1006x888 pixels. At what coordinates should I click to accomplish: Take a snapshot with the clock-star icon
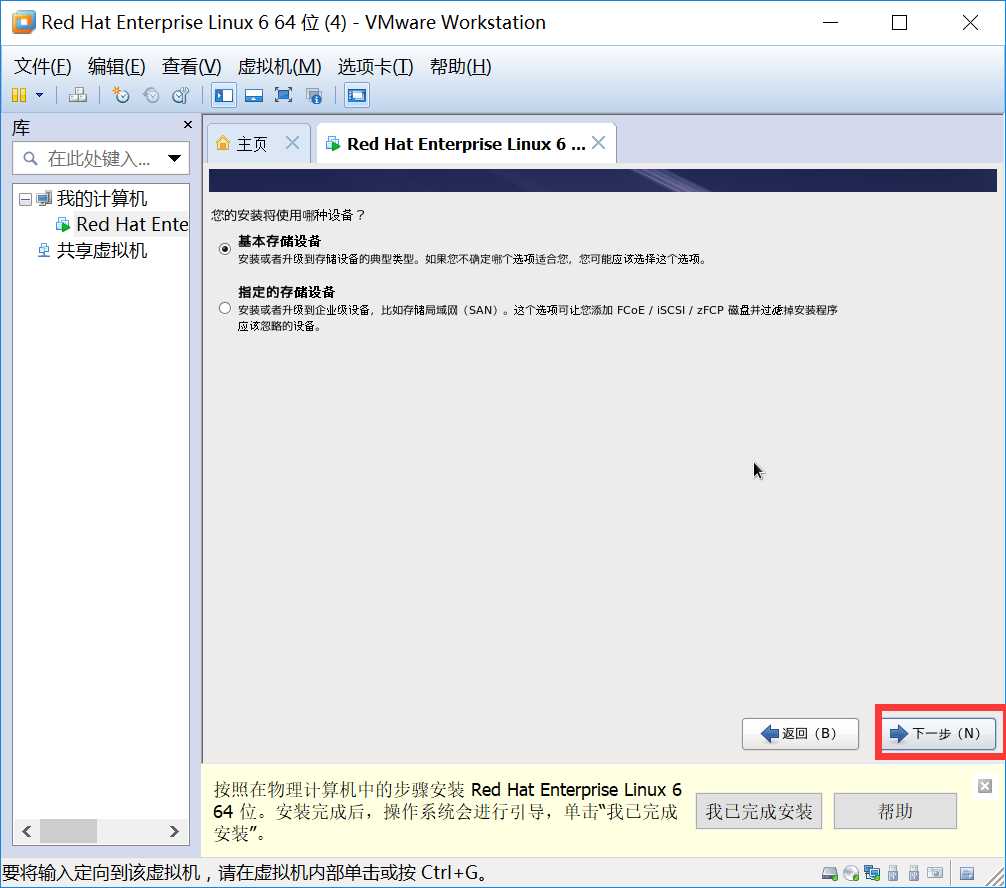pos(120,96)
